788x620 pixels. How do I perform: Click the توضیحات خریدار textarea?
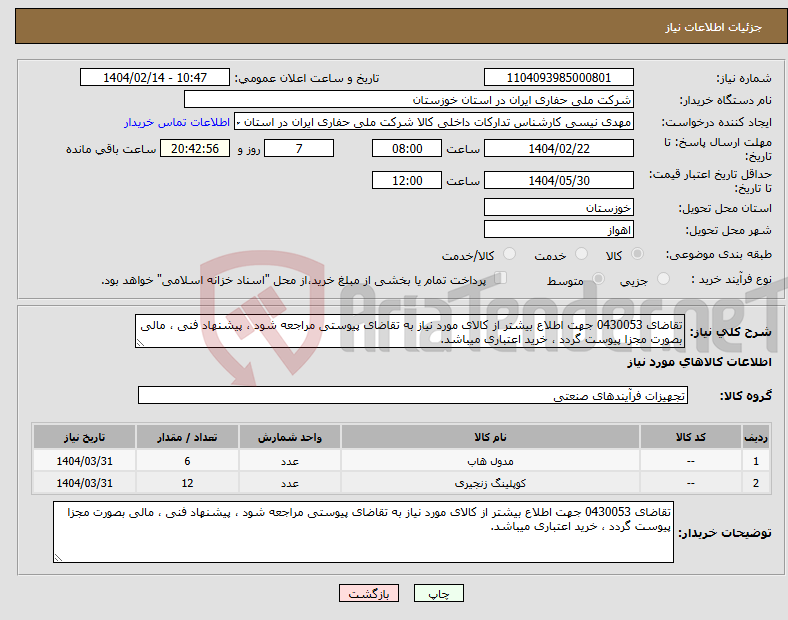pos(363,532)
